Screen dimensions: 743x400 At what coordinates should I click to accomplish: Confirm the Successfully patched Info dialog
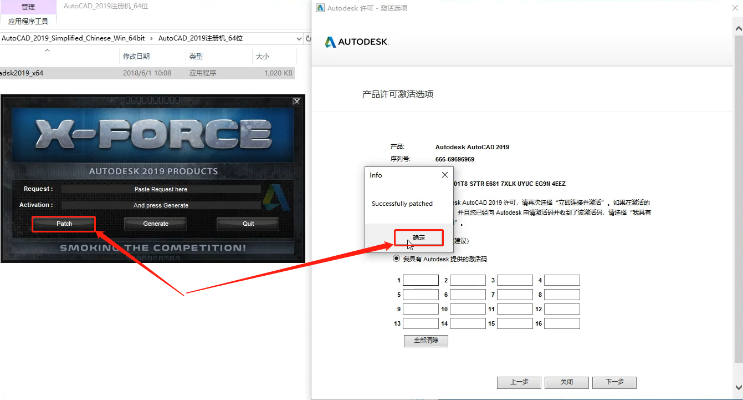[418, 237]
